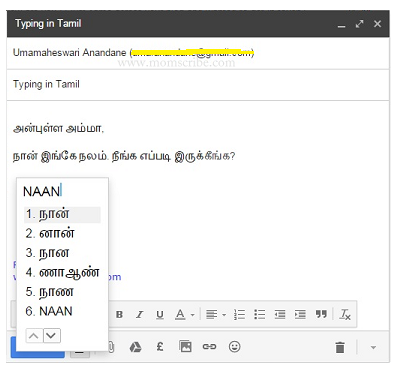Insert a bulleted list
397x375 pixels.
pyautogui.click(x=260, y=314)
